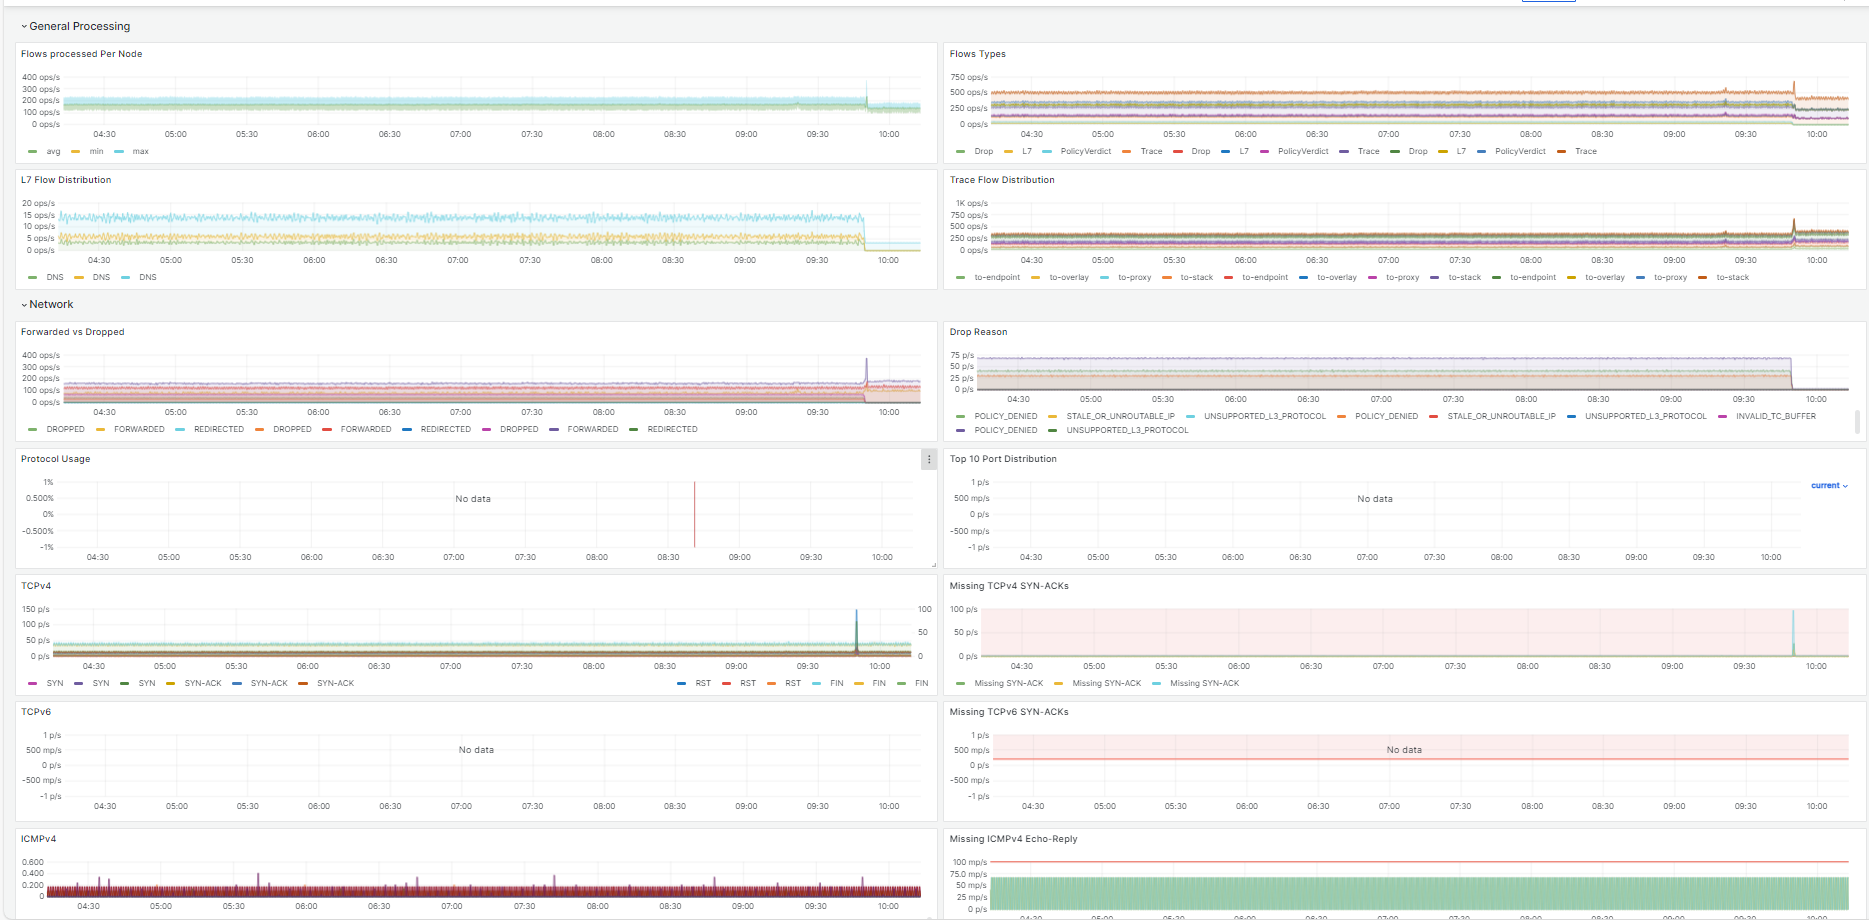This screenshot has height=920, width=1869.
Task: Toggle the red RST series in TCPv4 legend
Action: [748, 683]
